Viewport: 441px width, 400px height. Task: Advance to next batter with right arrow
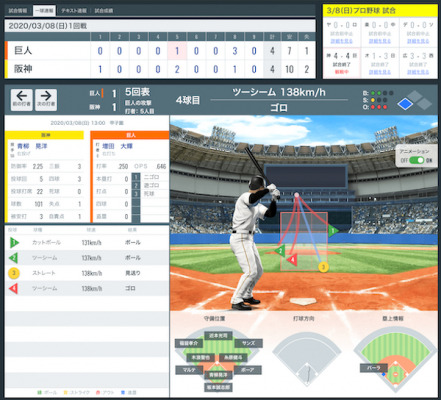pos(46,99)
